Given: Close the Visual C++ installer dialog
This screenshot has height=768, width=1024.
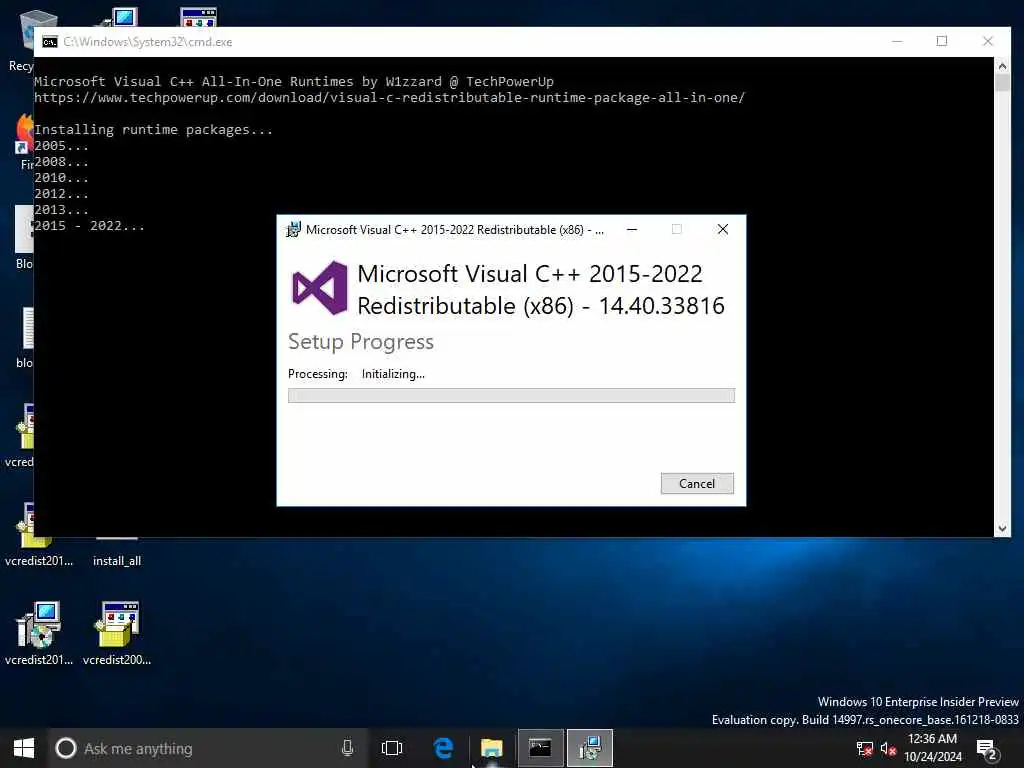Looking at the screenshot, I should tap(722, 229).
